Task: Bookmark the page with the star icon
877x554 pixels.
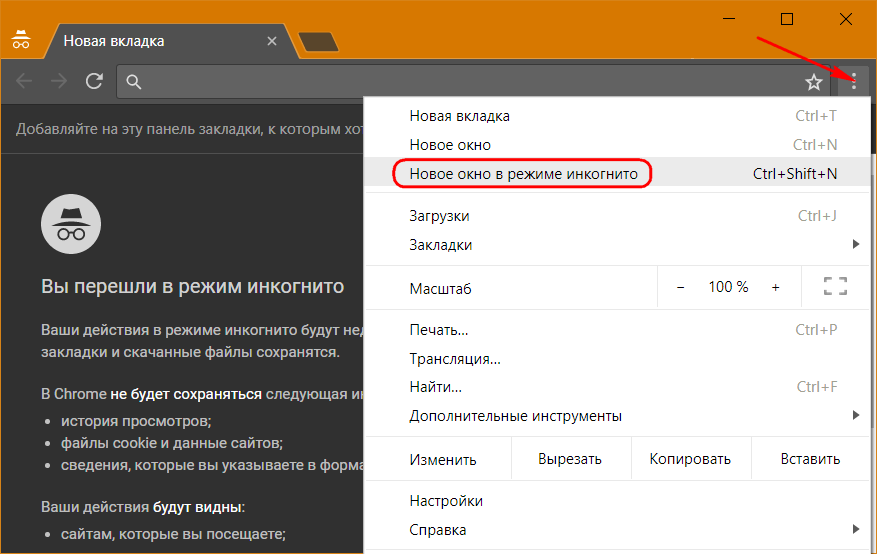Action: point(814,82)
